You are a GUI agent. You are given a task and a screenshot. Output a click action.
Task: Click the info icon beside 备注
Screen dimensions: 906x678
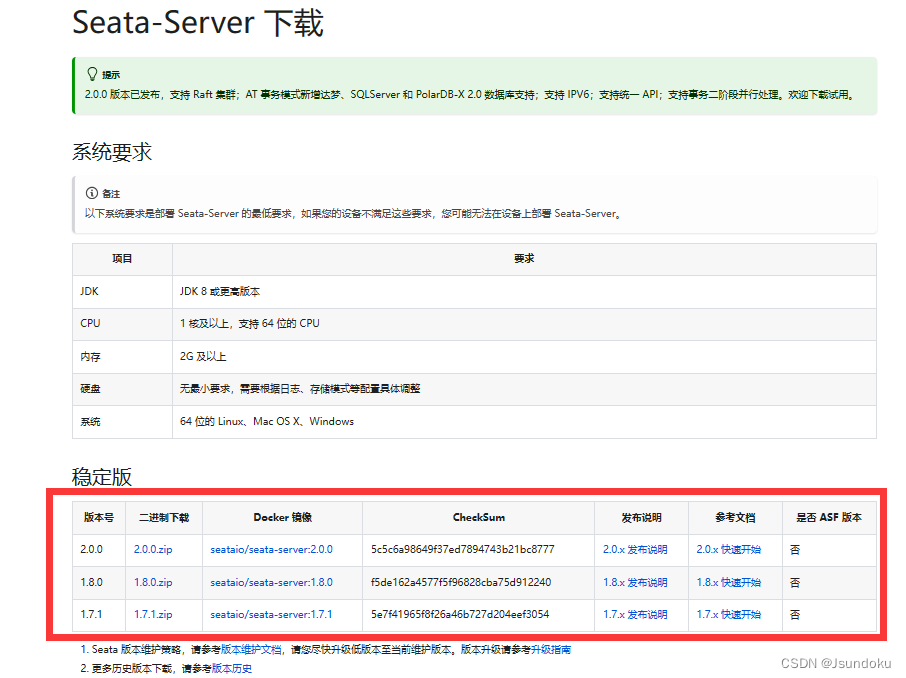click(x=92, y=193)
